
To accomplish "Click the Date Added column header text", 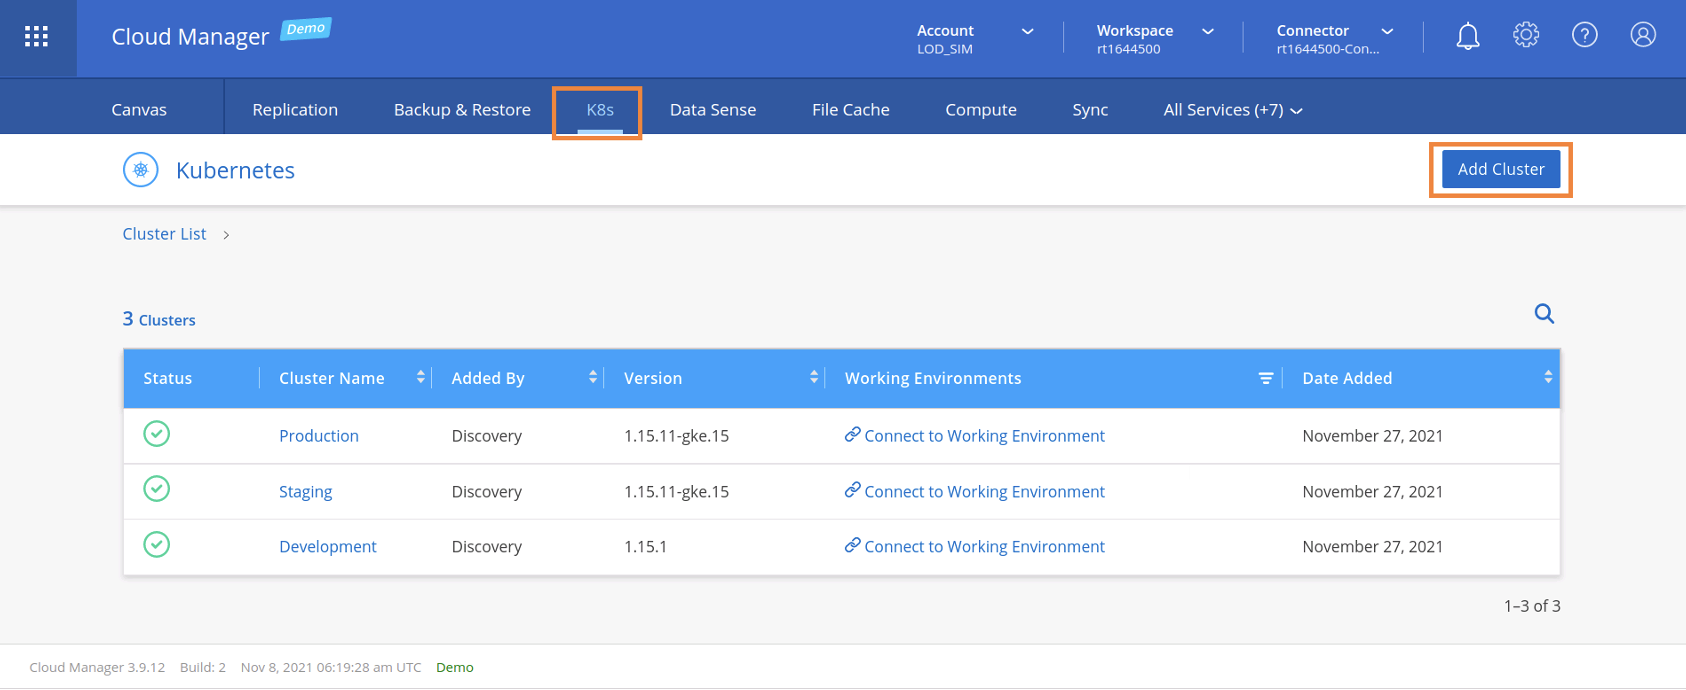I will coord(1347,378).
